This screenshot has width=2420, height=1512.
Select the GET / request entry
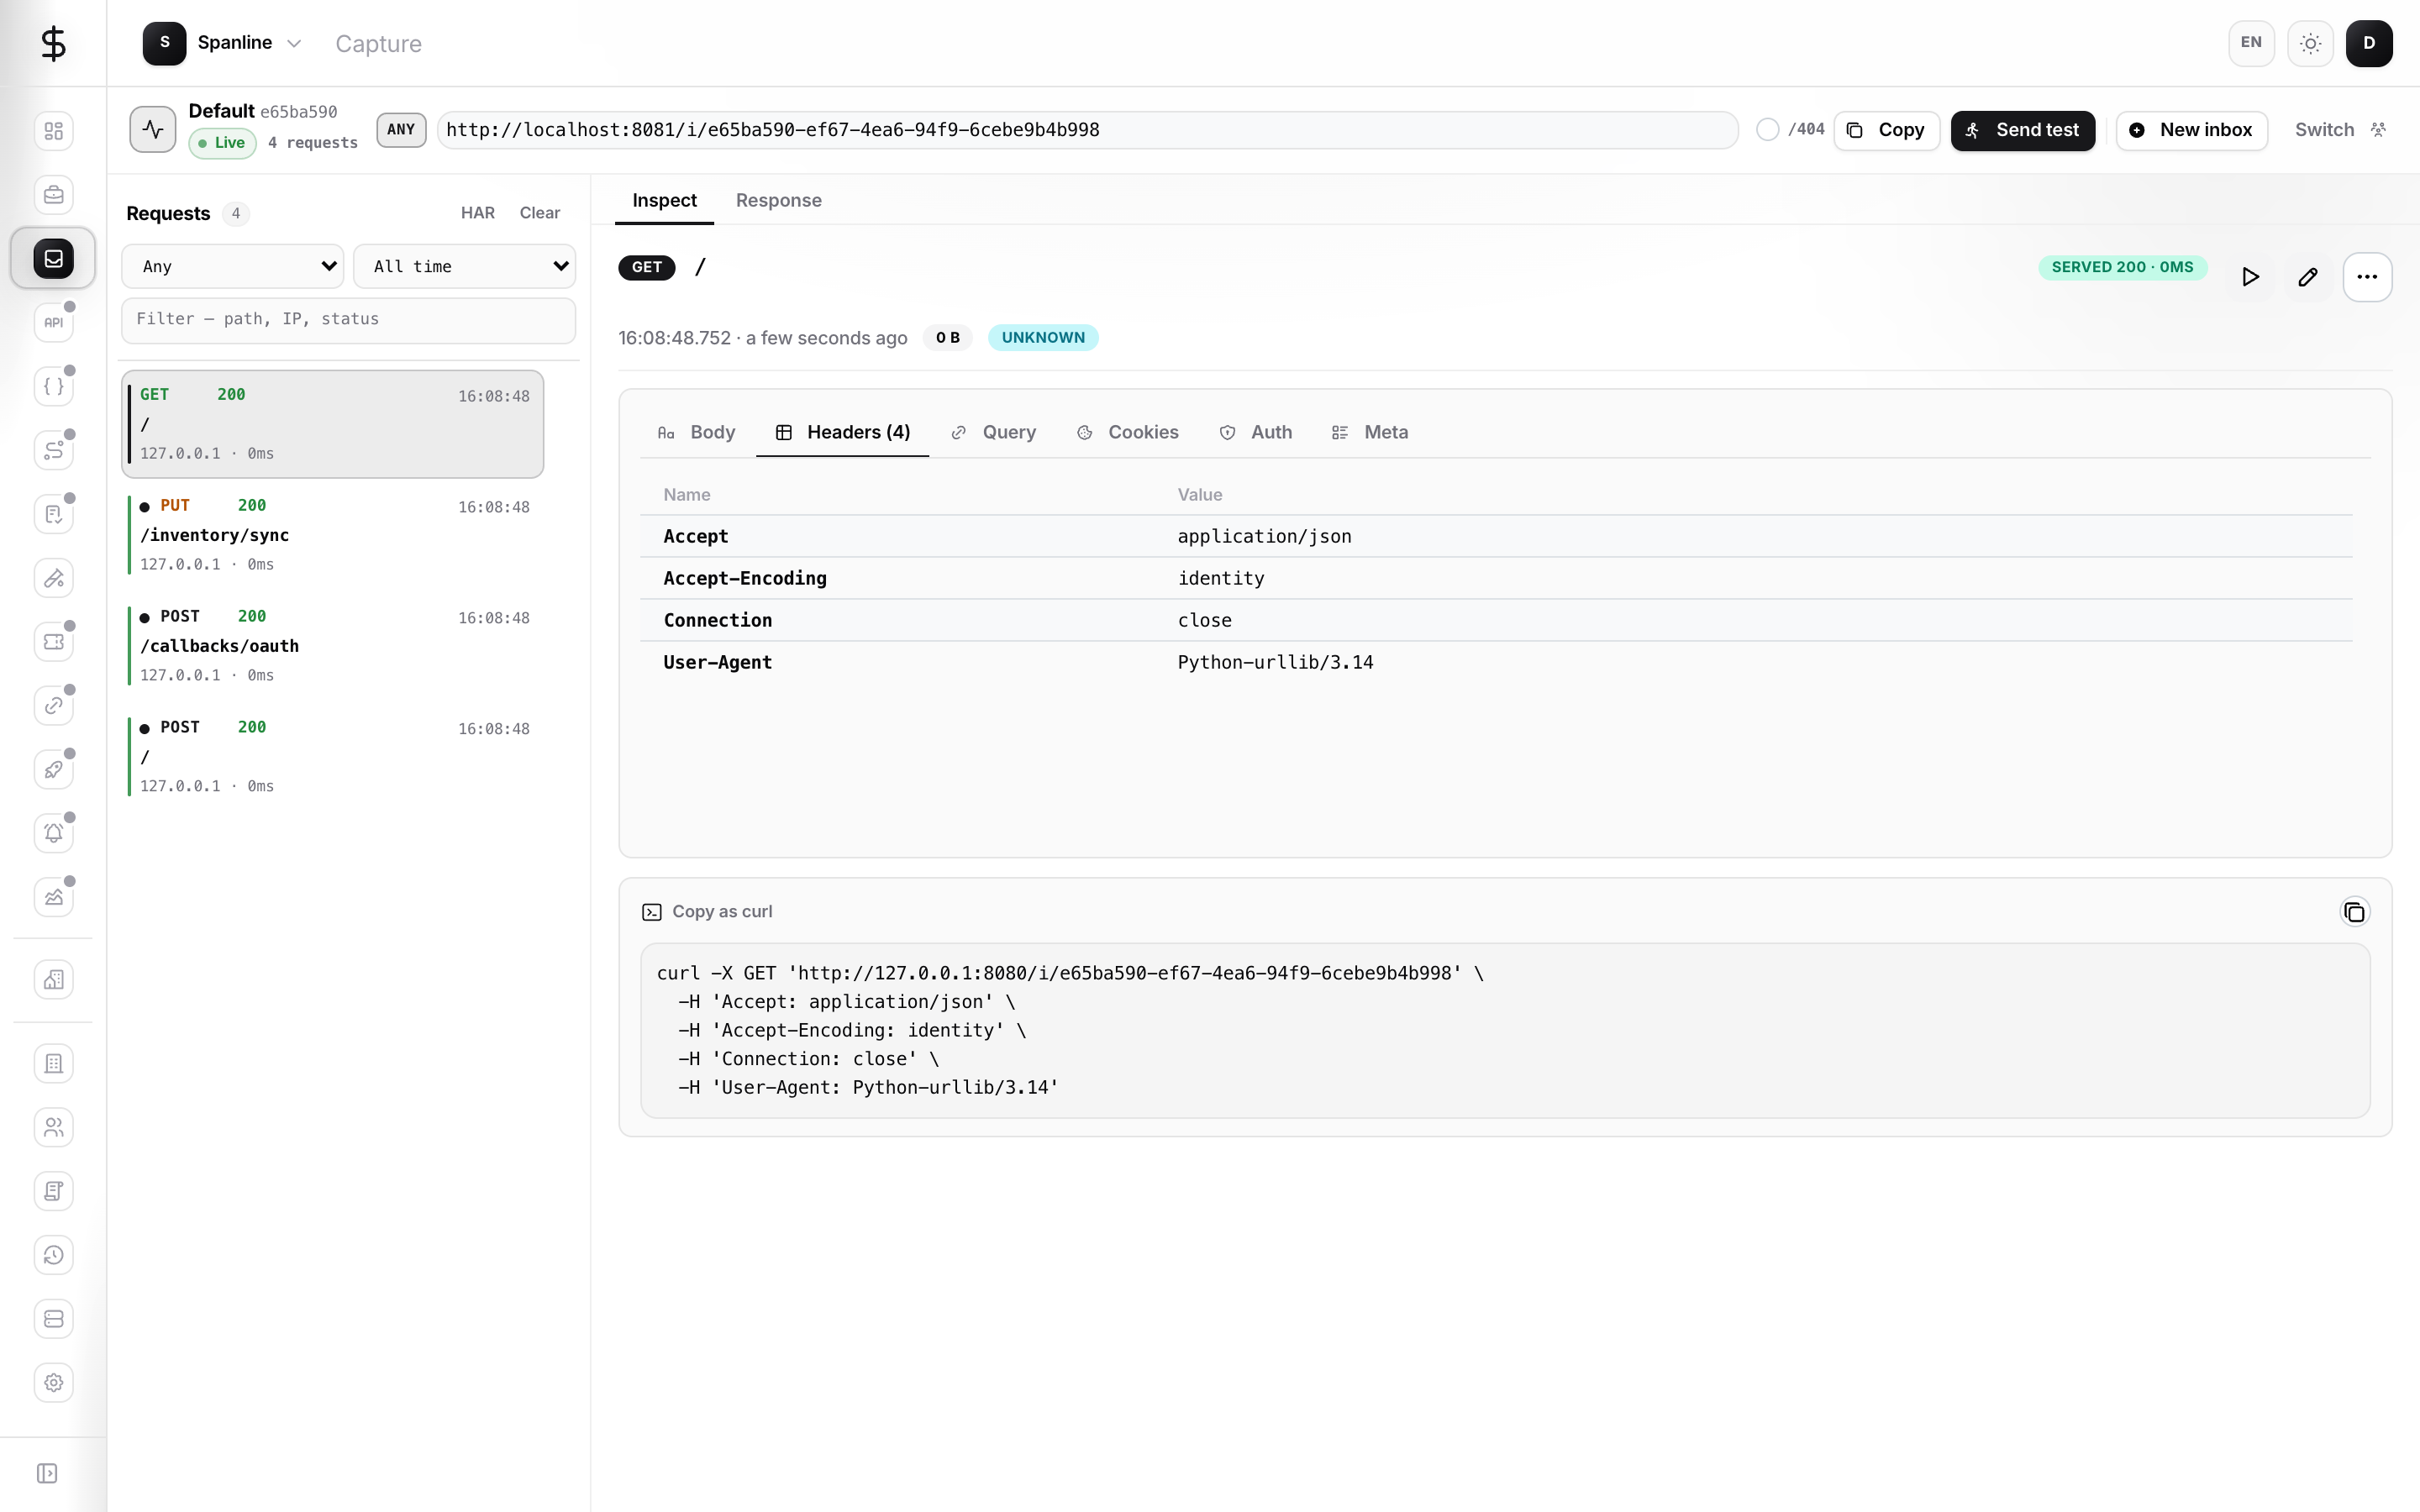tap(333, 424)
